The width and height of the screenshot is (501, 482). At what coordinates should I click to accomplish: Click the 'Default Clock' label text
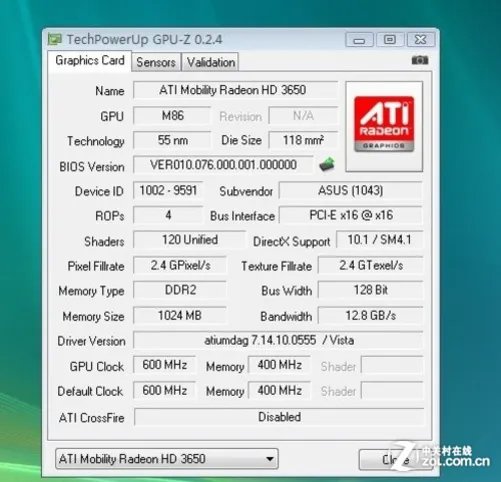click(90, 391)
